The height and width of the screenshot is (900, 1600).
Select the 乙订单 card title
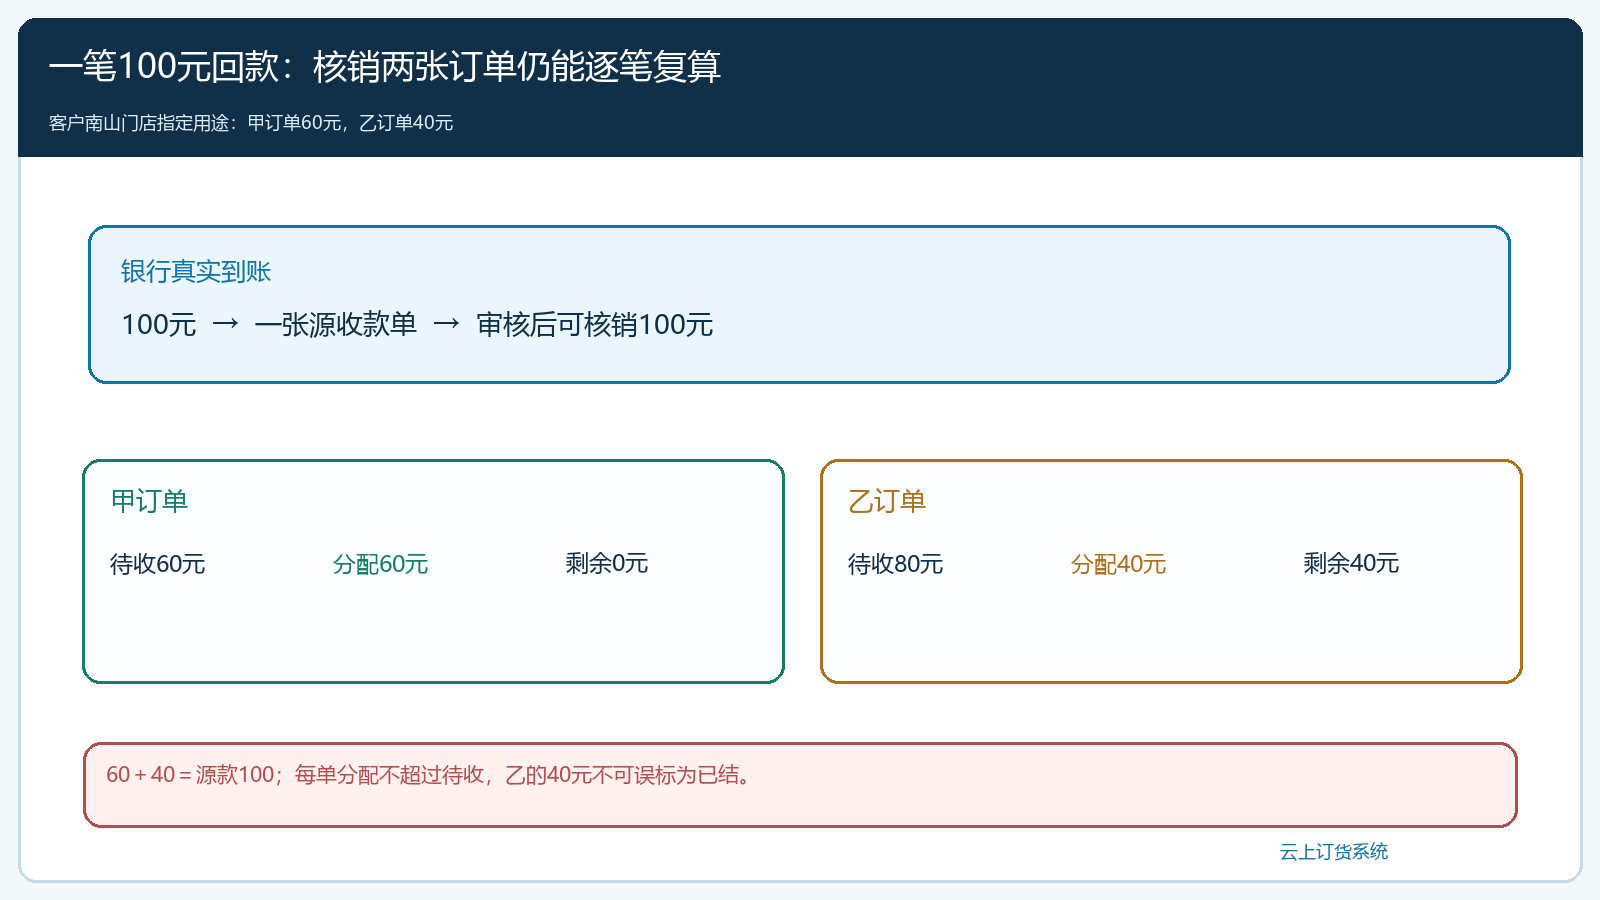coord(887,501)
